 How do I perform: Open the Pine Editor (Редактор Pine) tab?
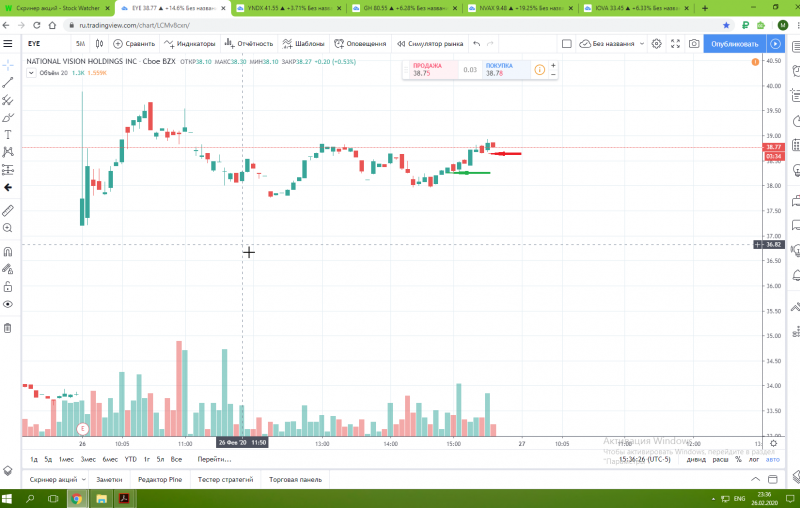(160, 479)
